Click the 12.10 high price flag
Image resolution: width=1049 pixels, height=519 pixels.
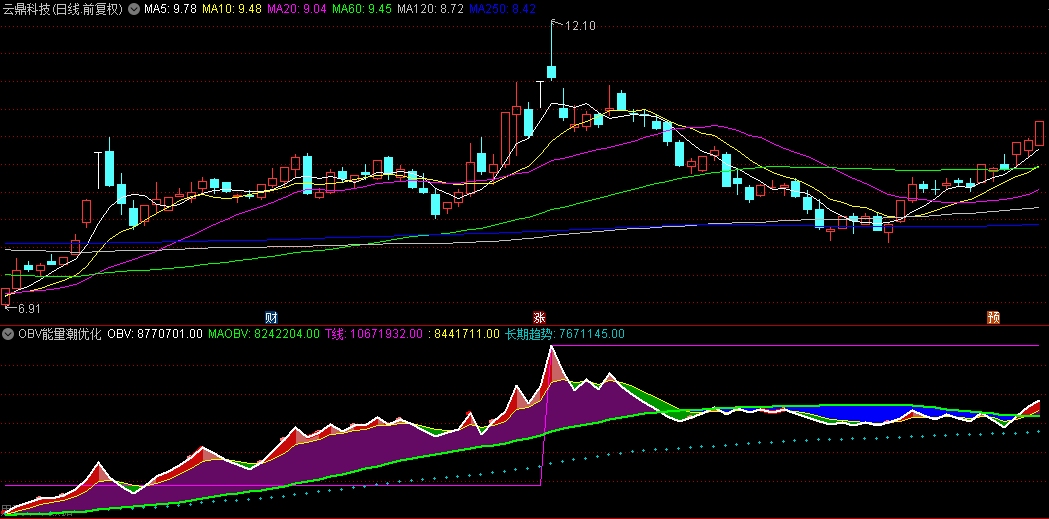[x=579, y=27]
